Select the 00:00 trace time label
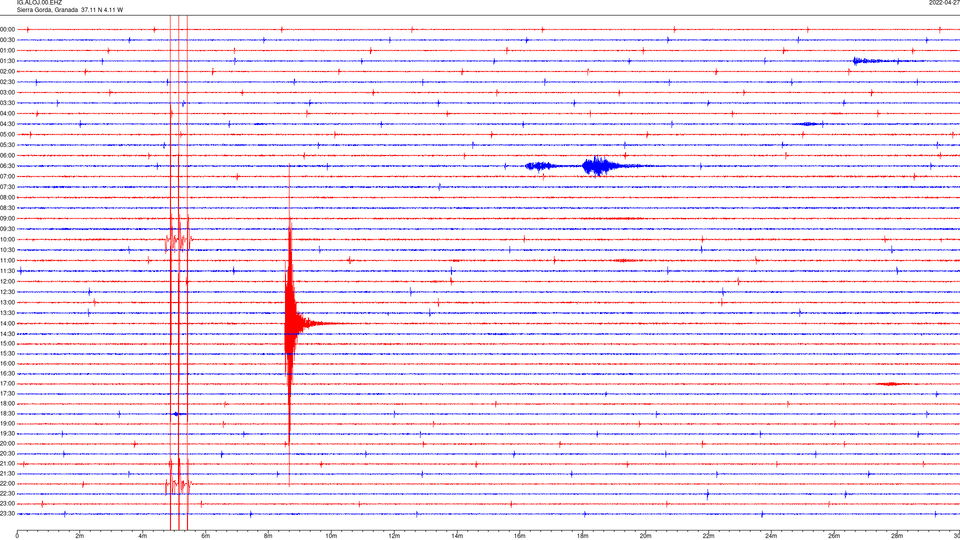This screenshot has height=540, width=960. tap(8, 29)
